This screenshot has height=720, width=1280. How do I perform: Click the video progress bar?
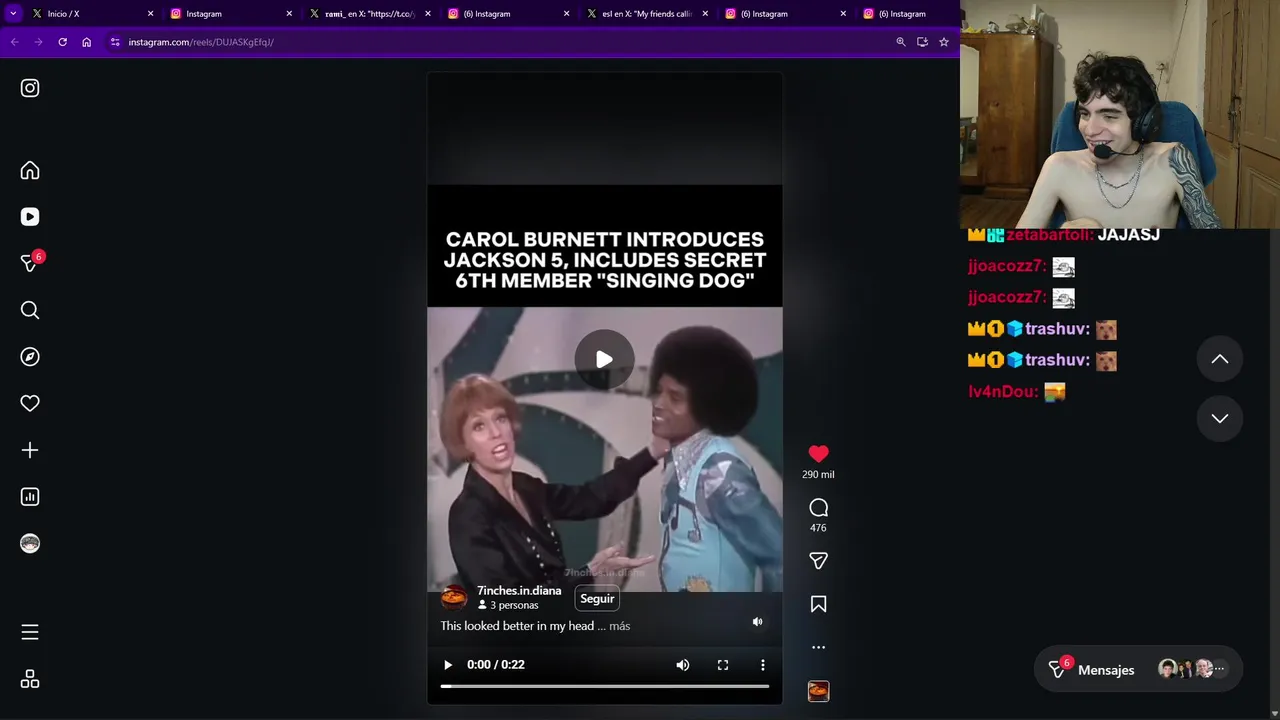[x=604, y=686]
